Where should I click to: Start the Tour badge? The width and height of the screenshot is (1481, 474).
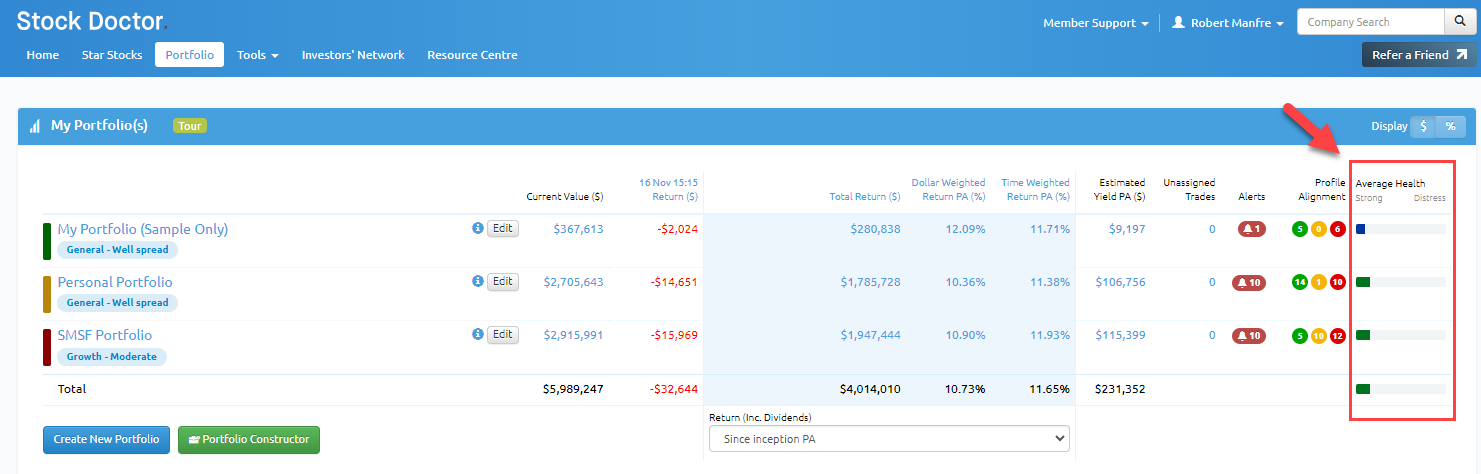coord(190,126)
